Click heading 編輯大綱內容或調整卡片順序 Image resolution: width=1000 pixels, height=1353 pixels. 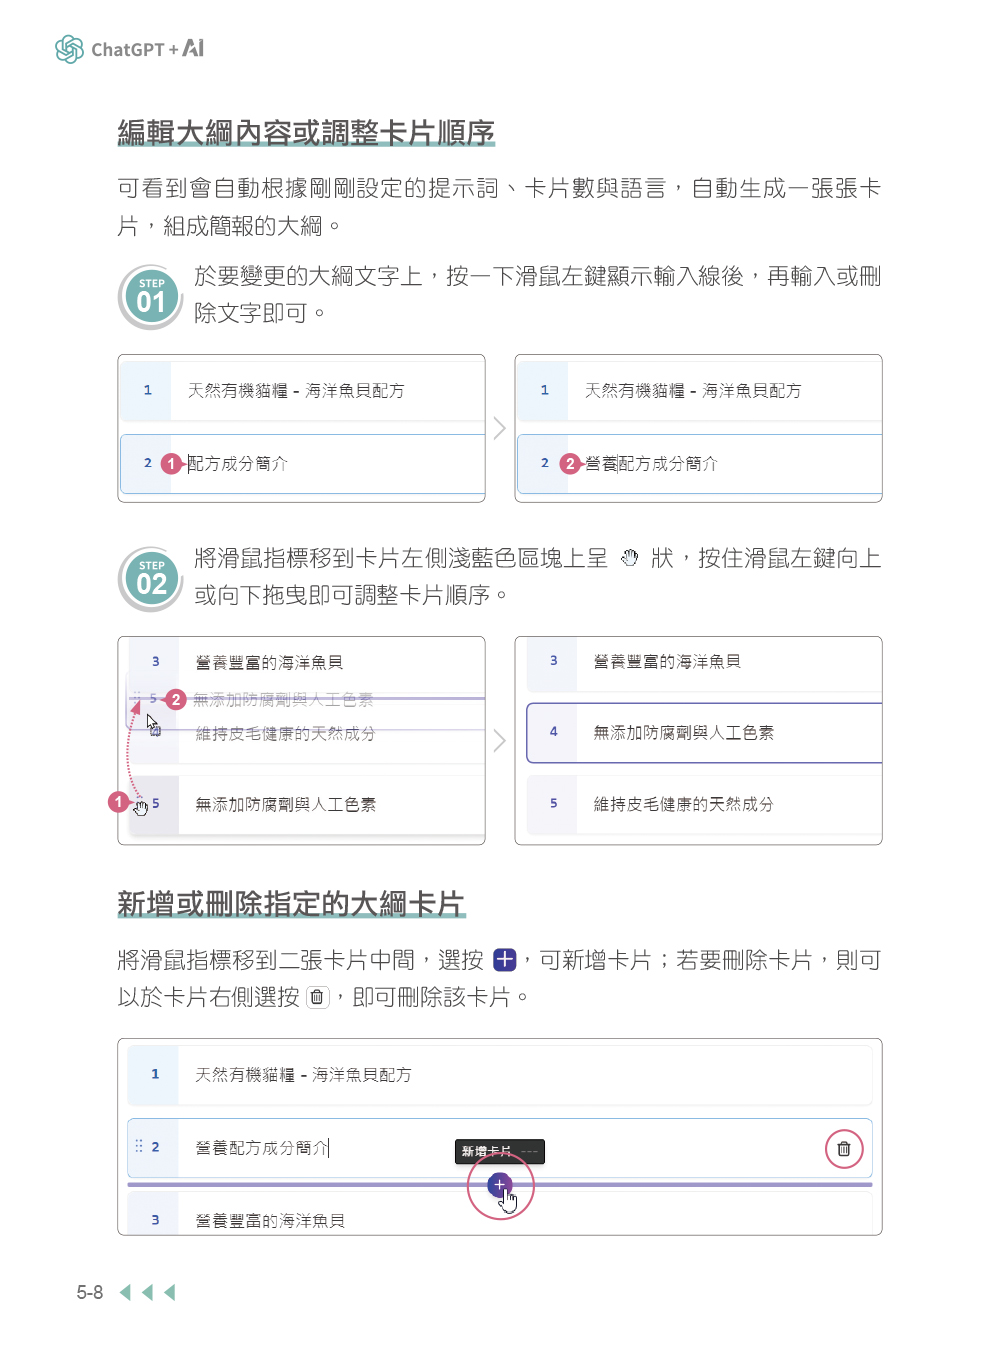(306, 132)
